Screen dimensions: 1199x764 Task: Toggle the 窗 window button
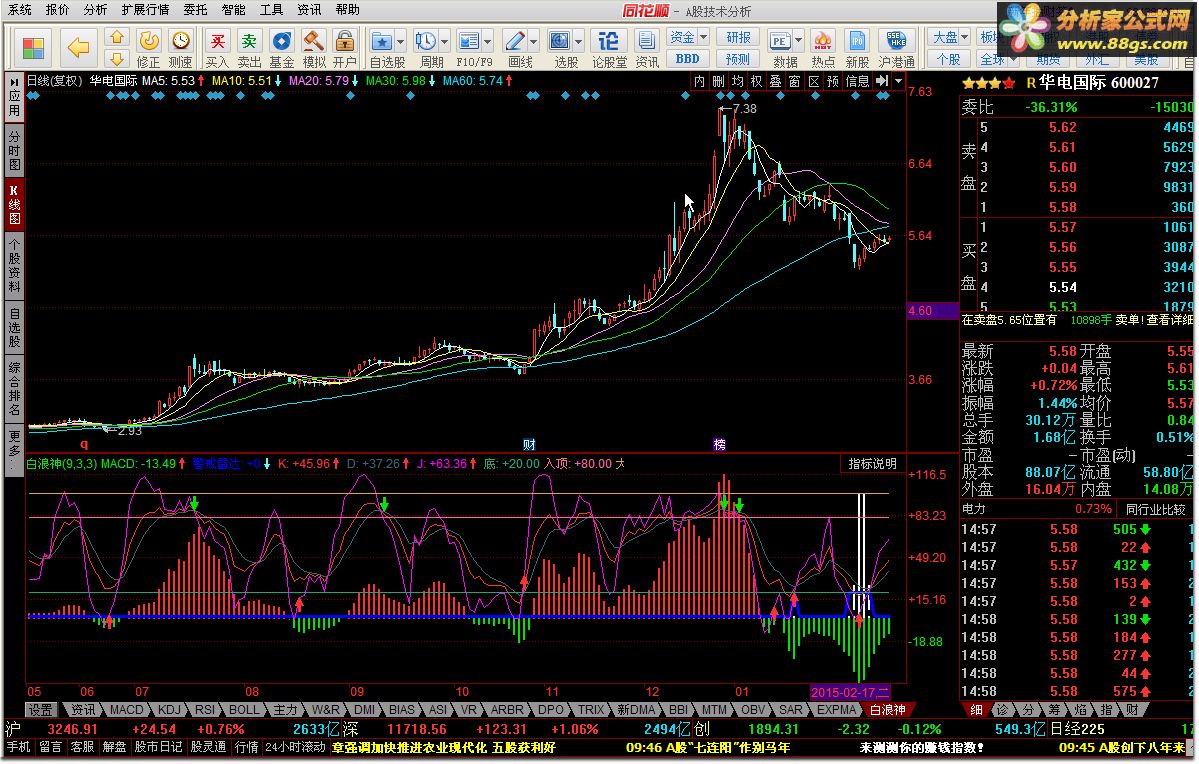[x=794, y=81]
